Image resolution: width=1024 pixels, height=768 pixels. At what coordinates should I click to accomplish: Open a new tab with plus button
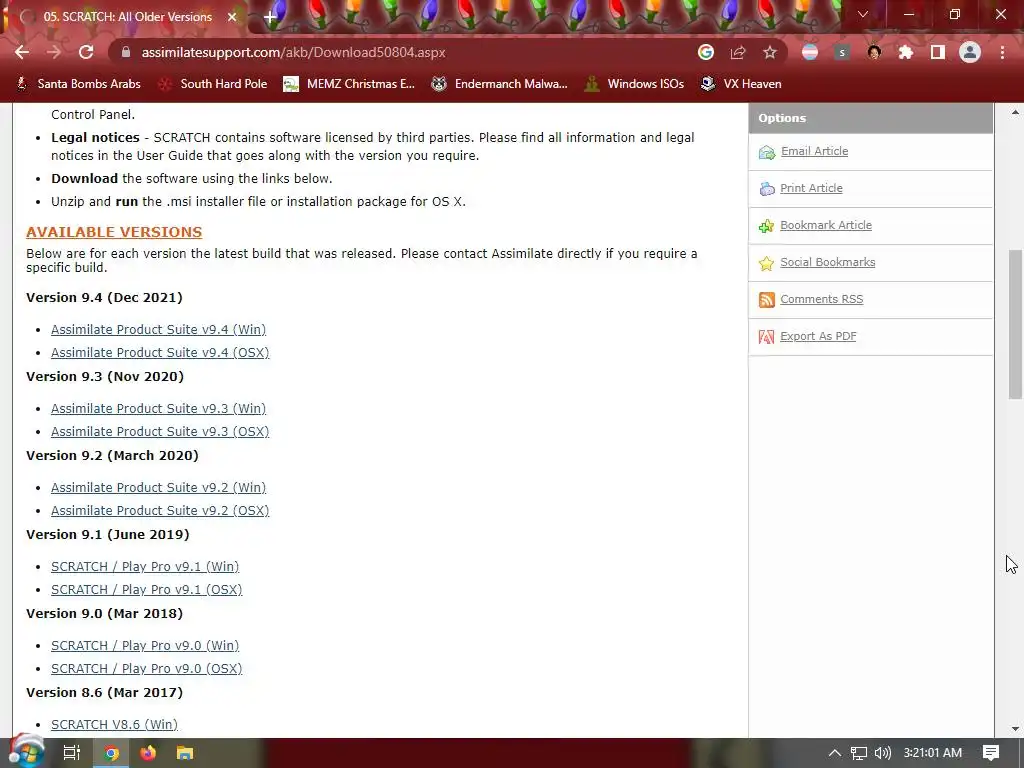(270, 17)
